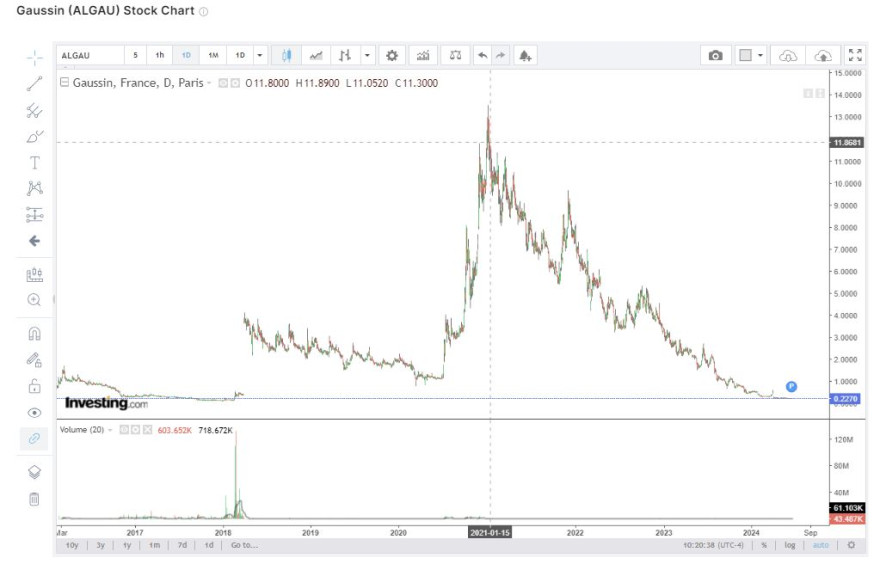The width and height of the screenshot is (880, 564).
Task: Select the pitchfork tool
Action: 34,111
